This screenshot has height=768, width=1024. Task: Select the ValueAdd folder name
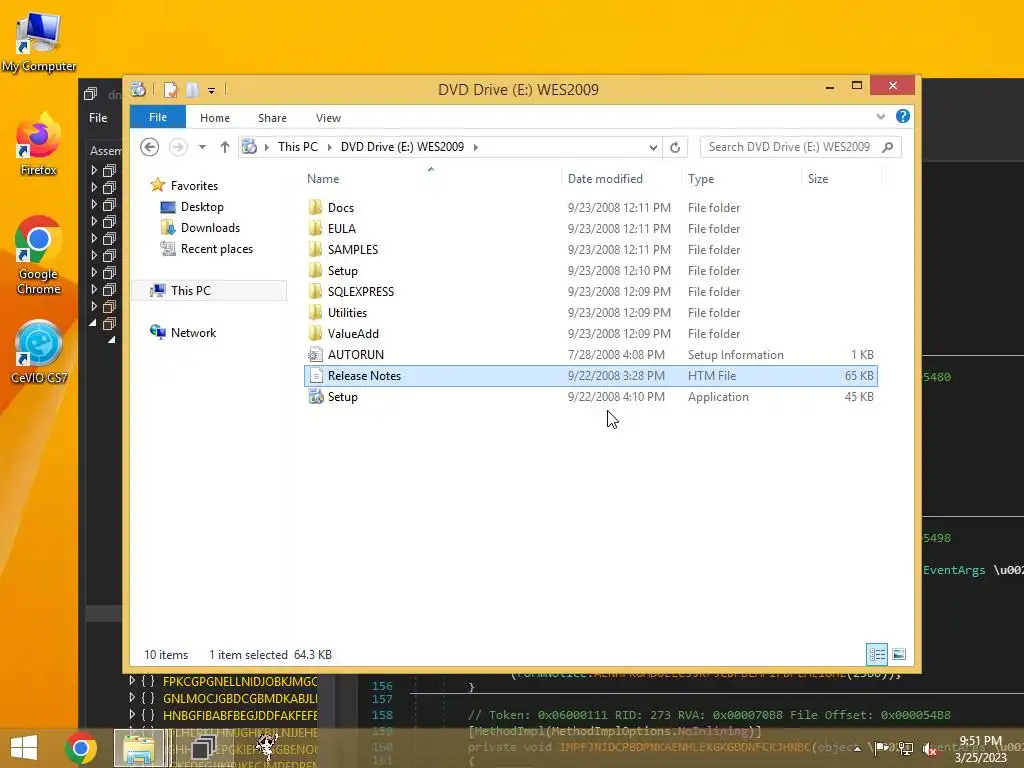(353, 333)
